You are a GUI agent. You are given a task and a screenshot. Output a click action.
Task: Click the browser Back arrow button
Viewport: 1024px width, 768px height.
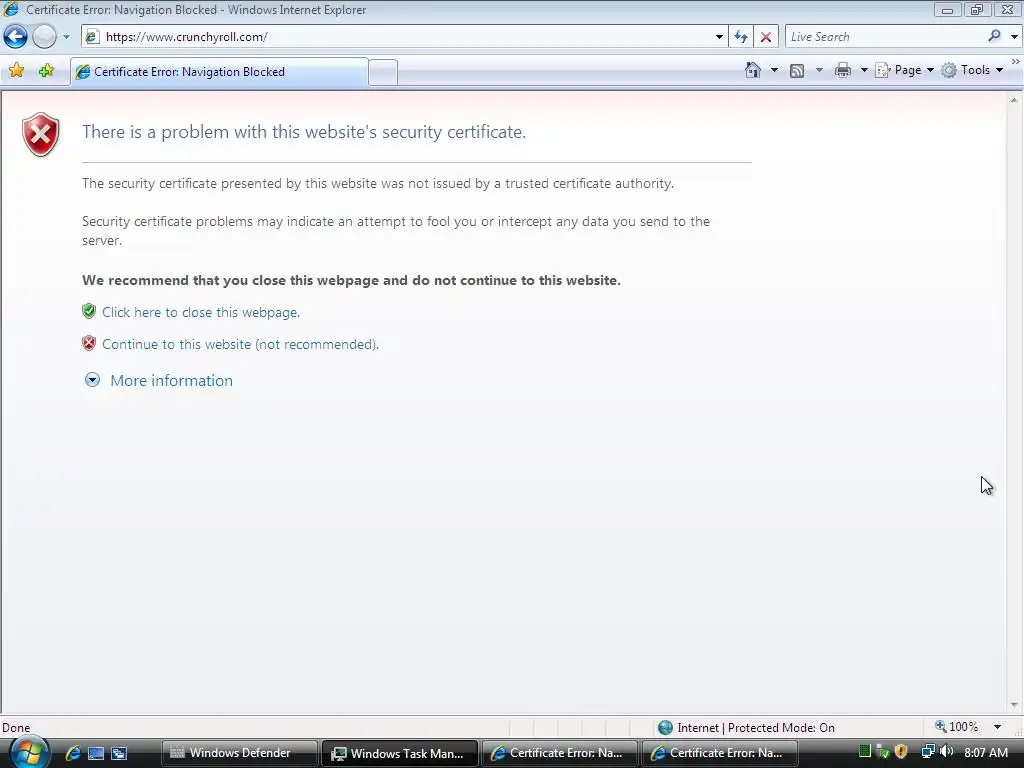pyautogui.click(x=15, y=37)
